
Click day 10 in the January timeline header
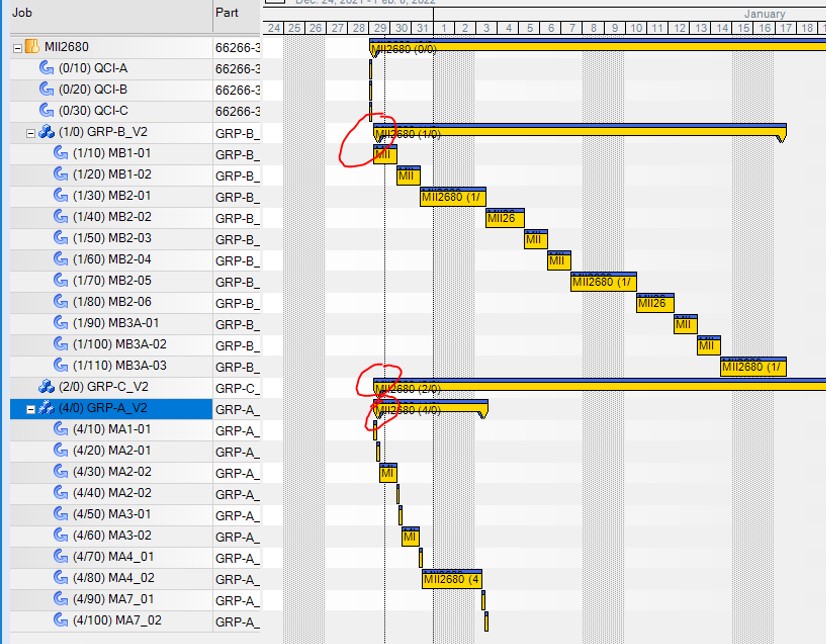click(636, 28)
